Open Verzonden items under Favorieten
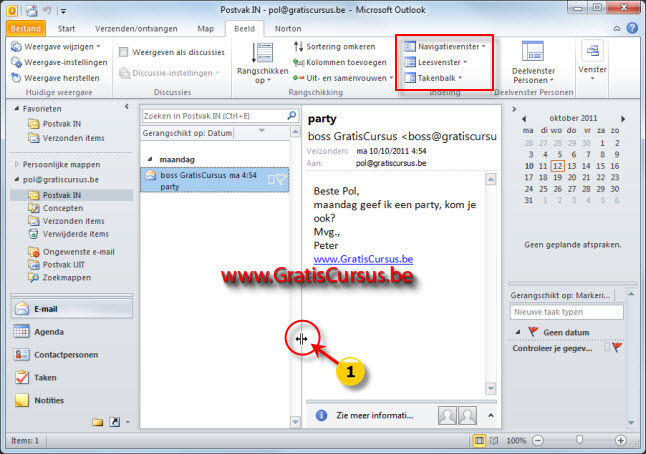The height and width of the screenshot is (454, 646). tap(66, 138)
